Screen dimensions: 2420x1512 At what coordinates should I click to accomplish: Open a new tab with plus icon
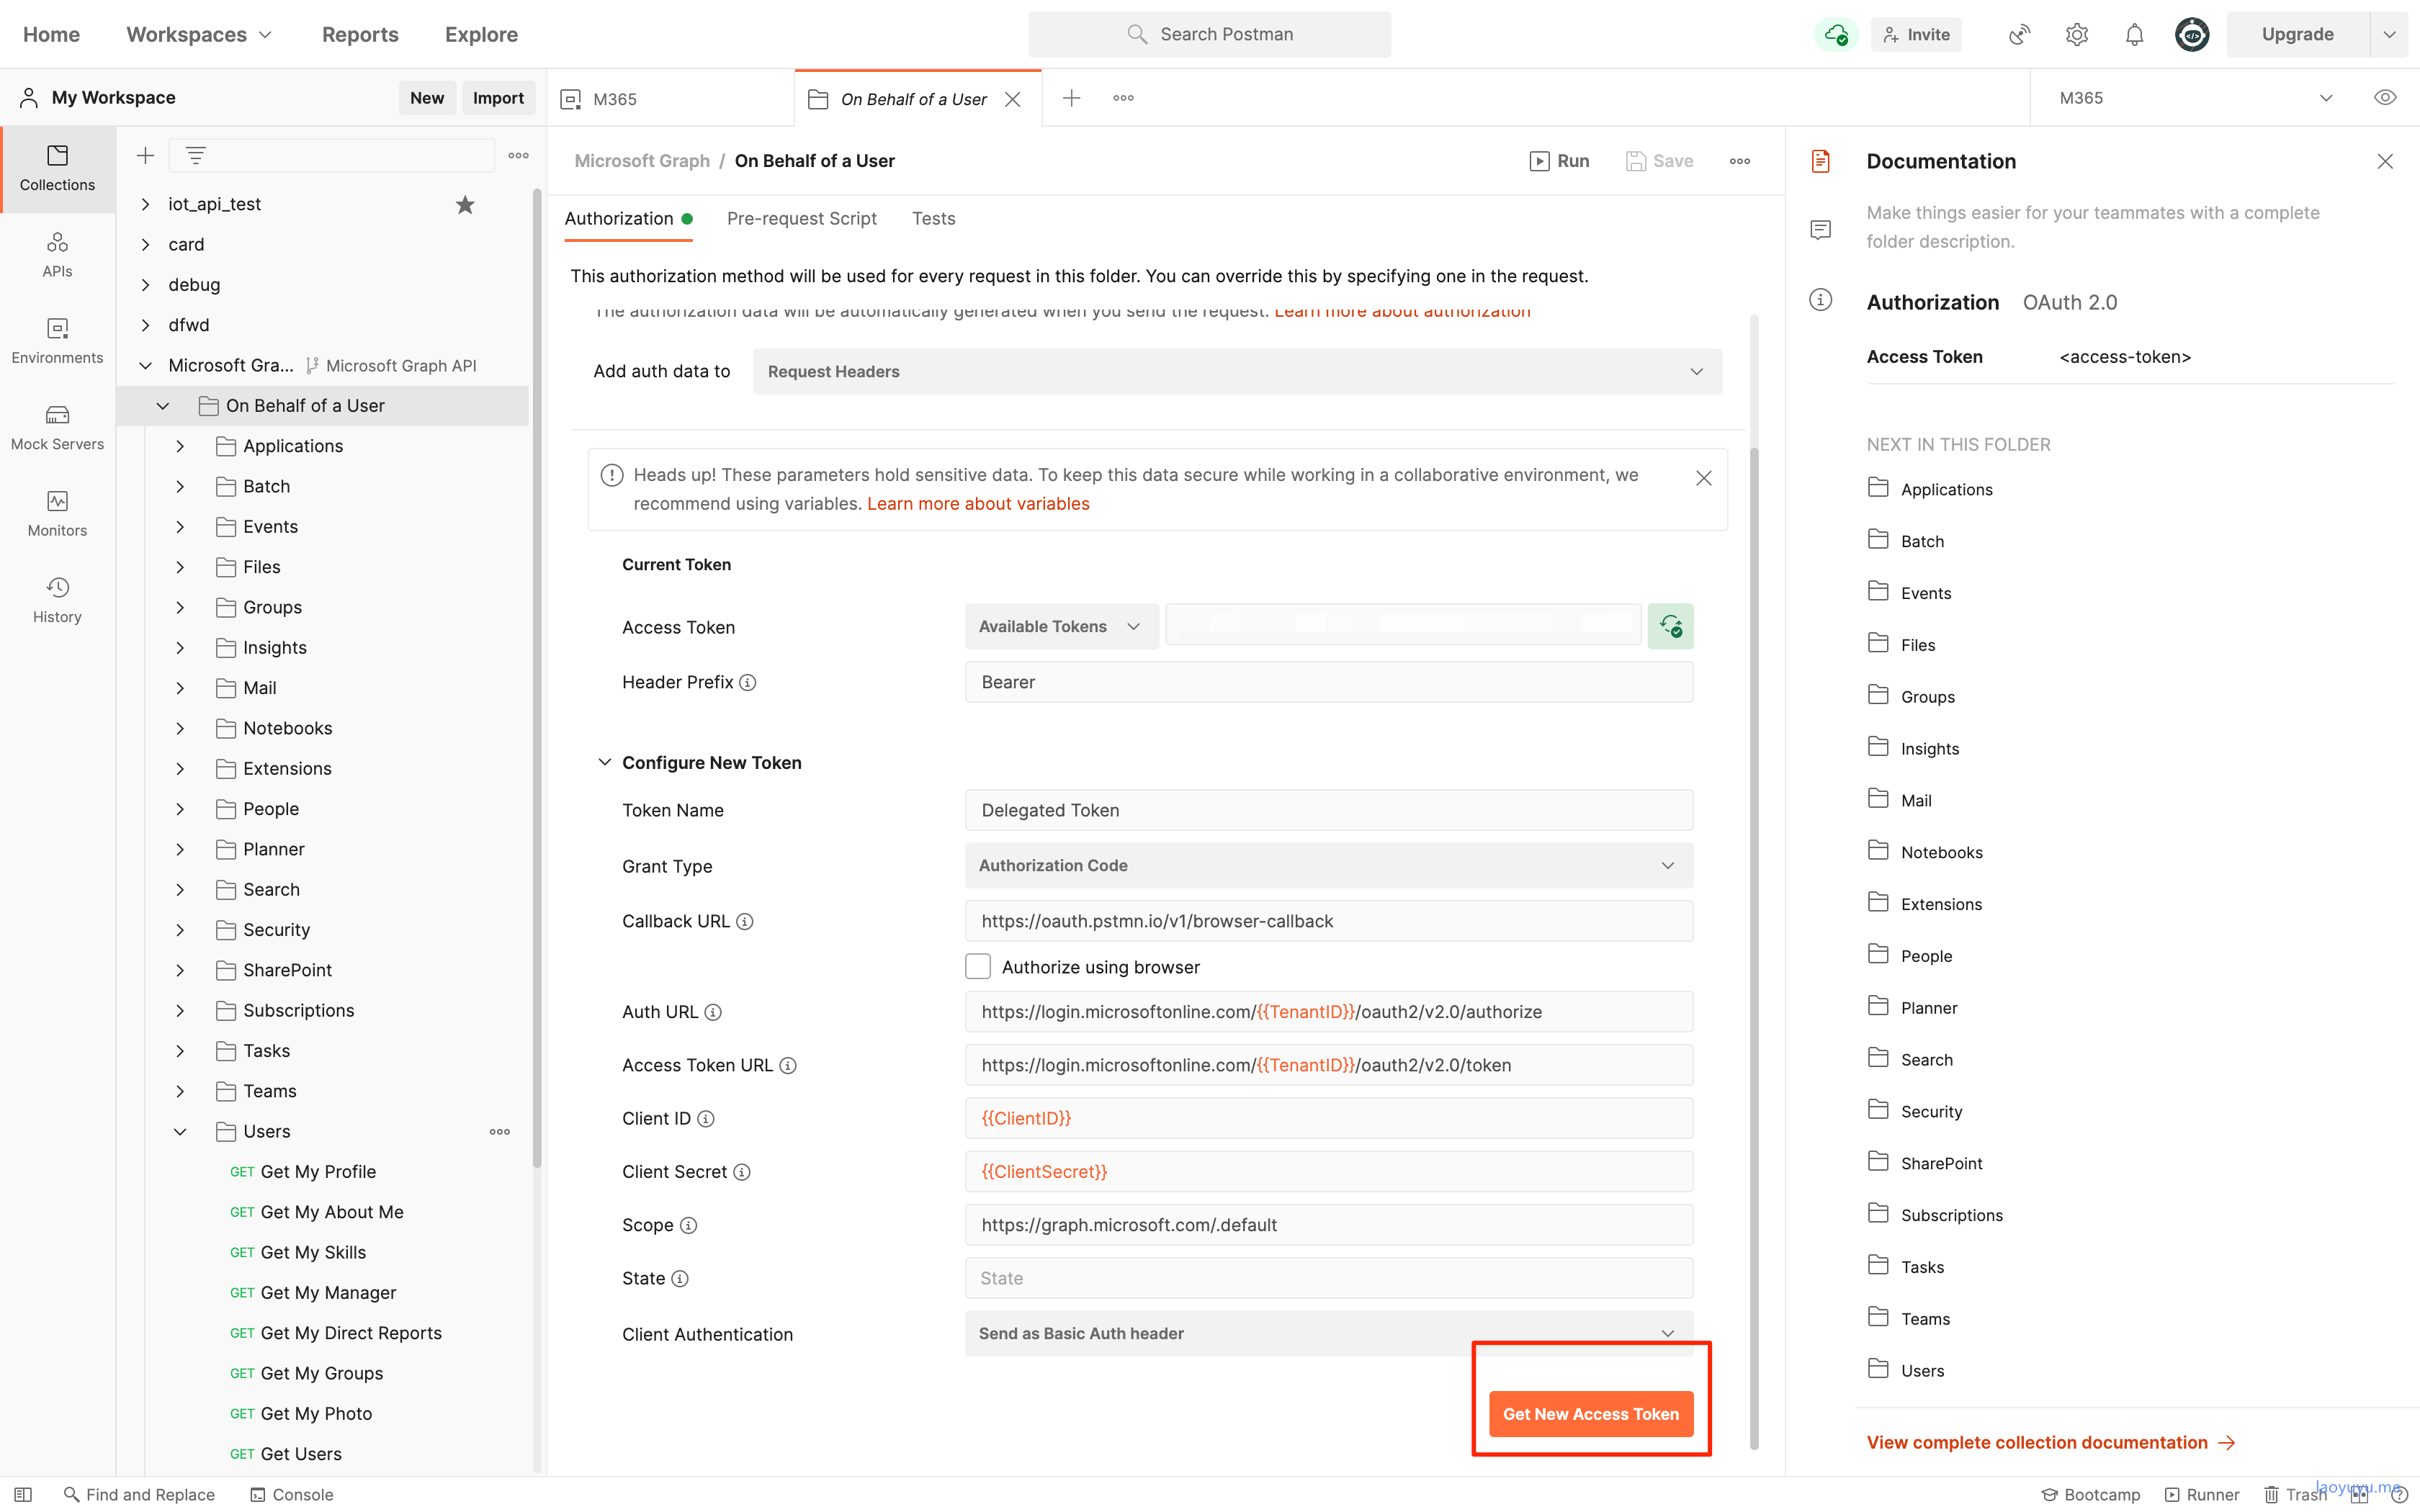point(1071,98)
